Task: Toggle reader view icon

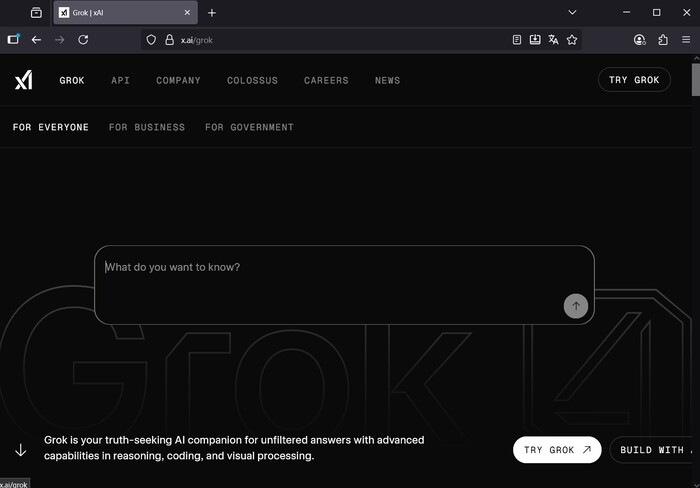Action: (x=517, y=40)
